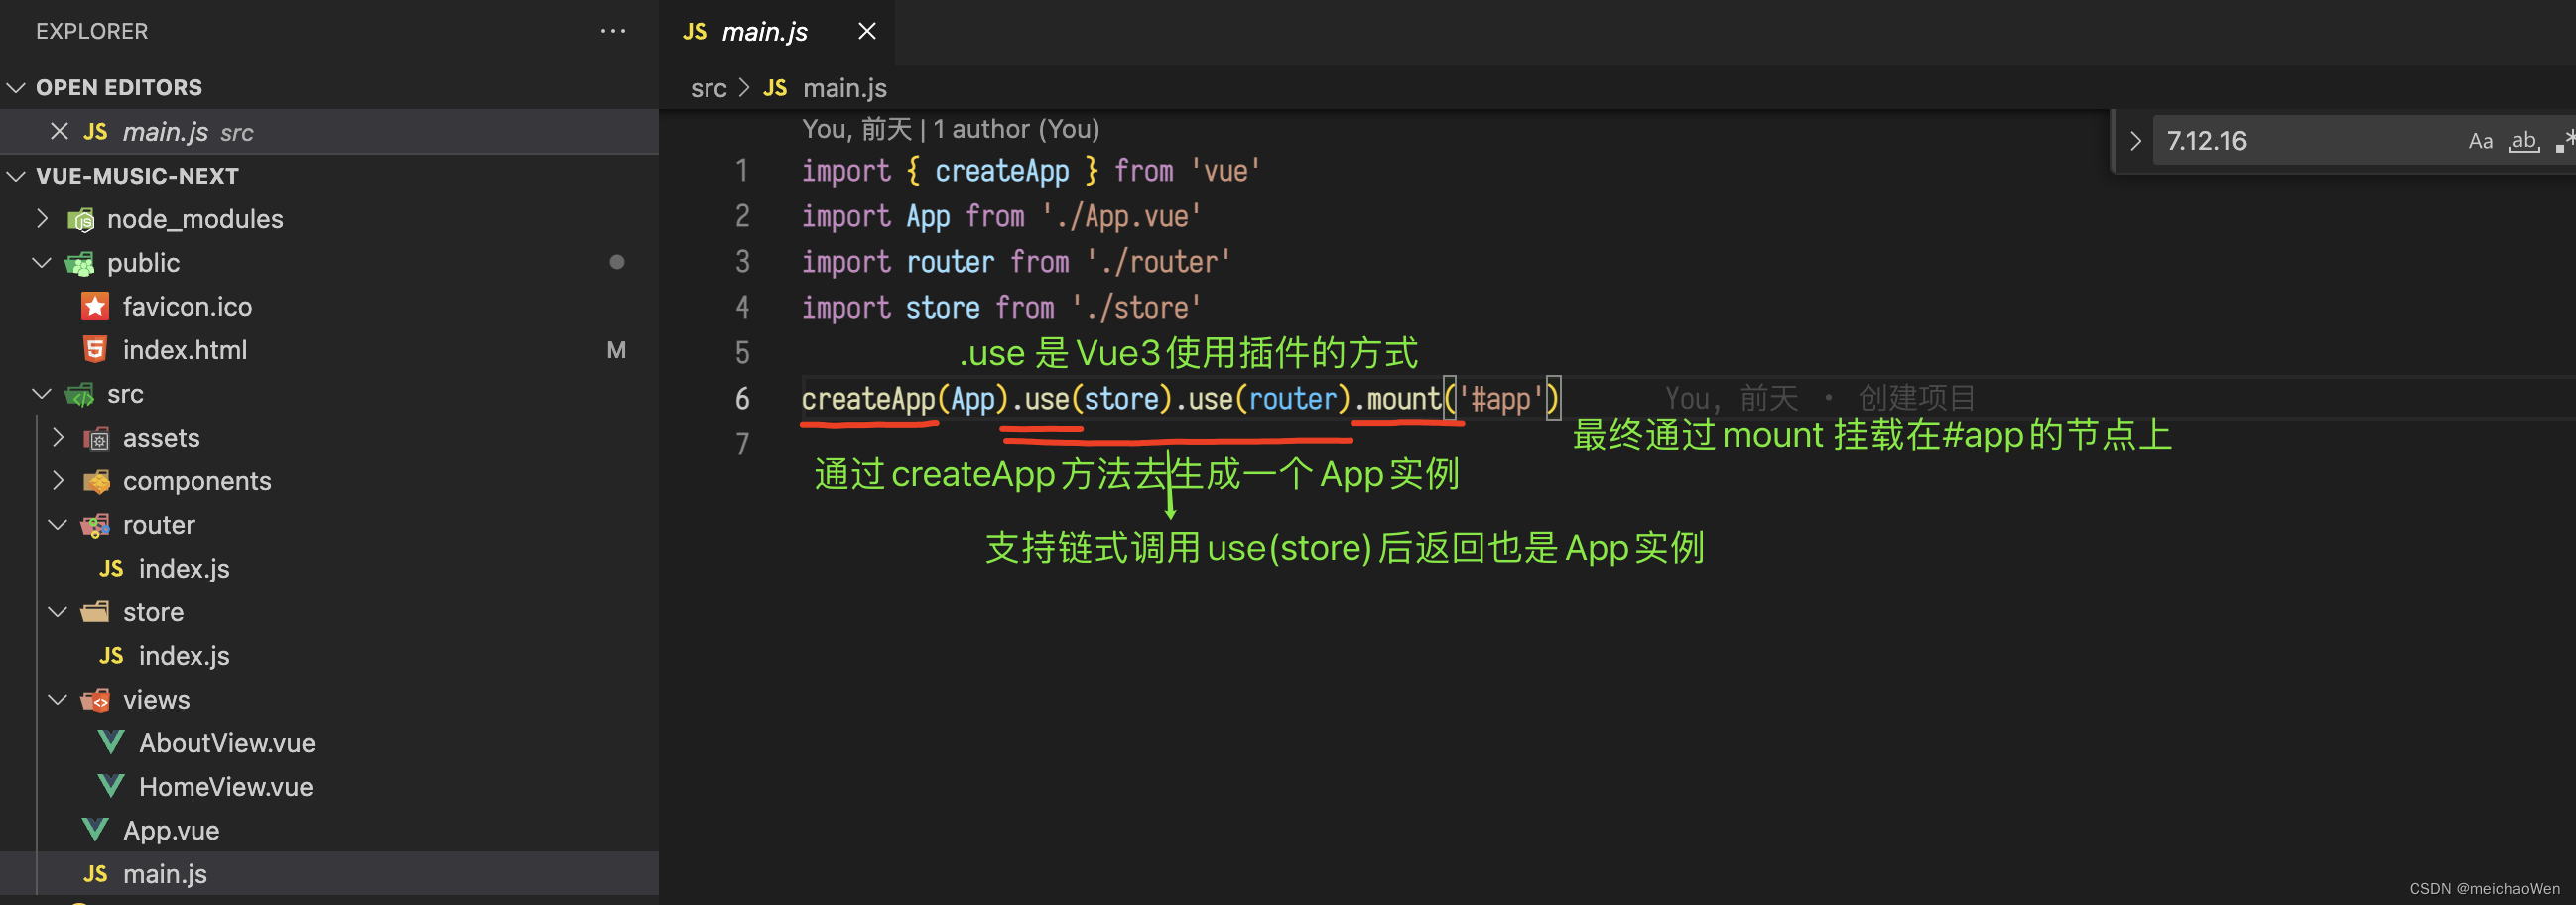Toggle replace mode in find widget
The height and width of the screenshot is (905, 2576).
2135,141
